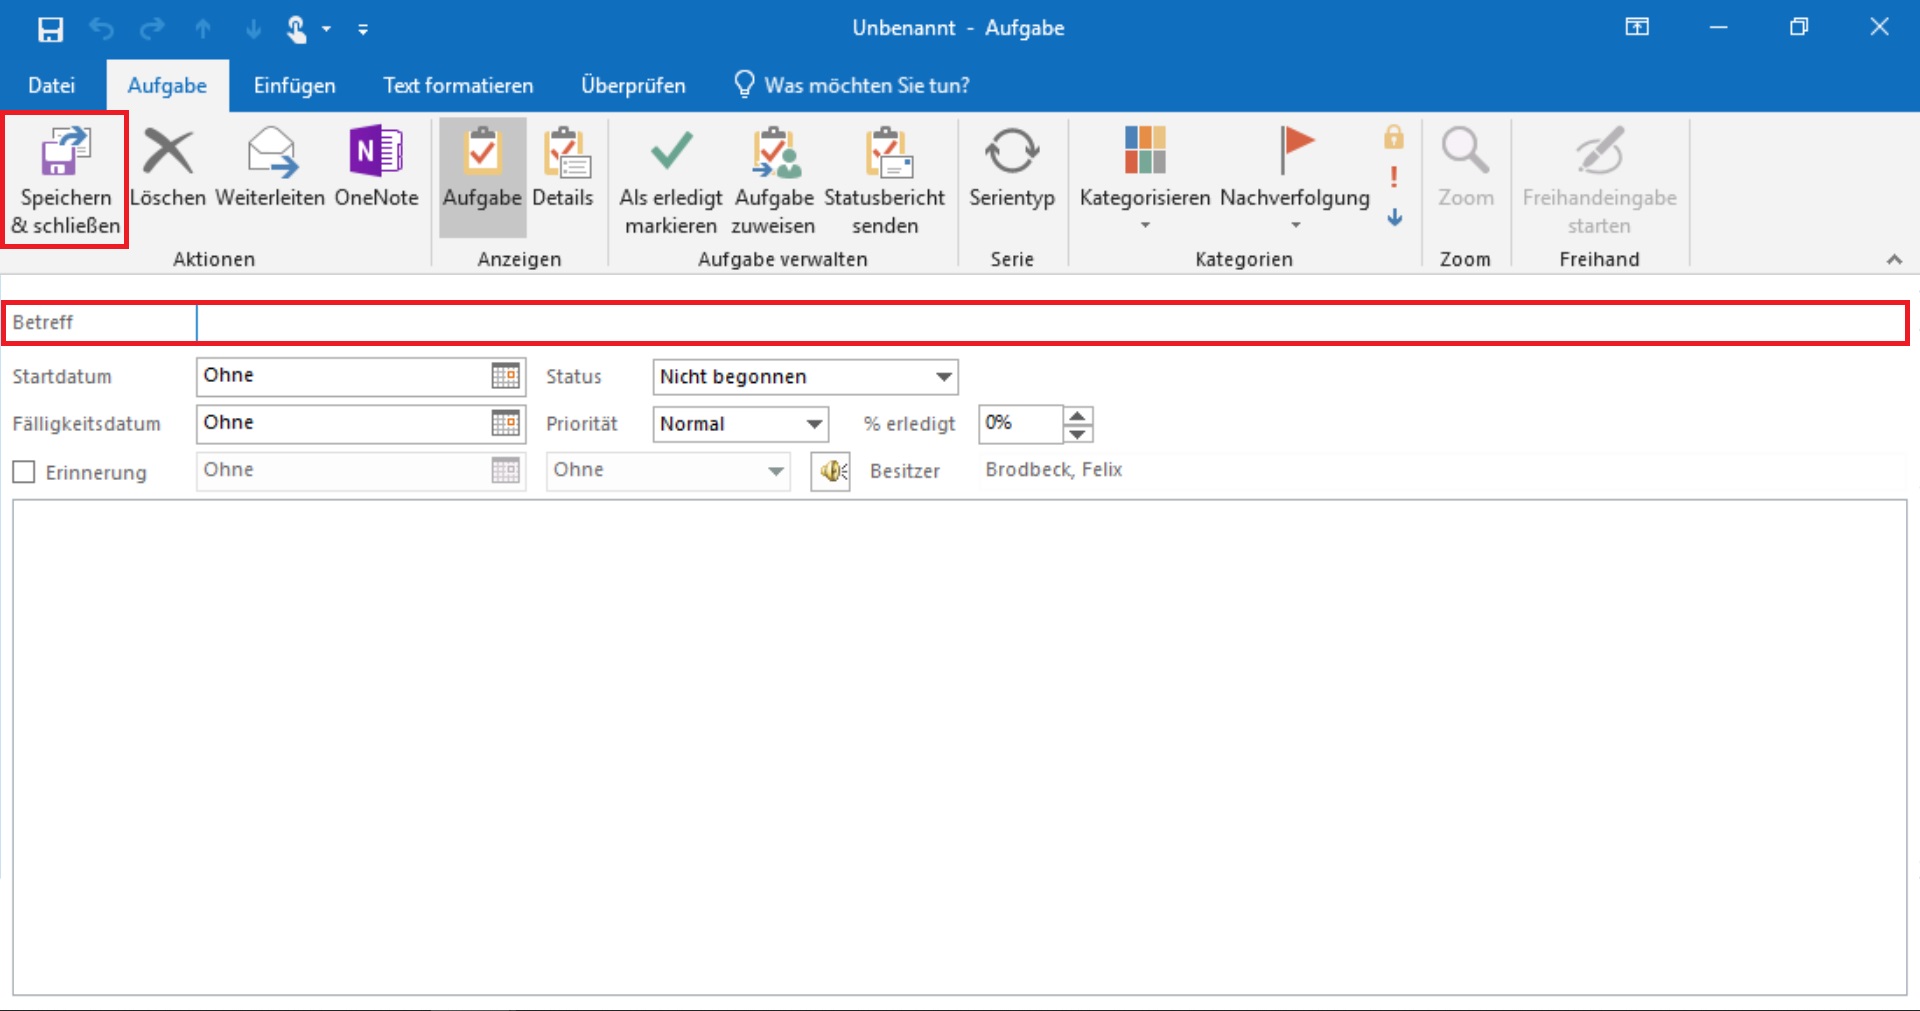Set high importance with red exclamation
The height and width of the screenshot is (1011, 1920).
1394,177
